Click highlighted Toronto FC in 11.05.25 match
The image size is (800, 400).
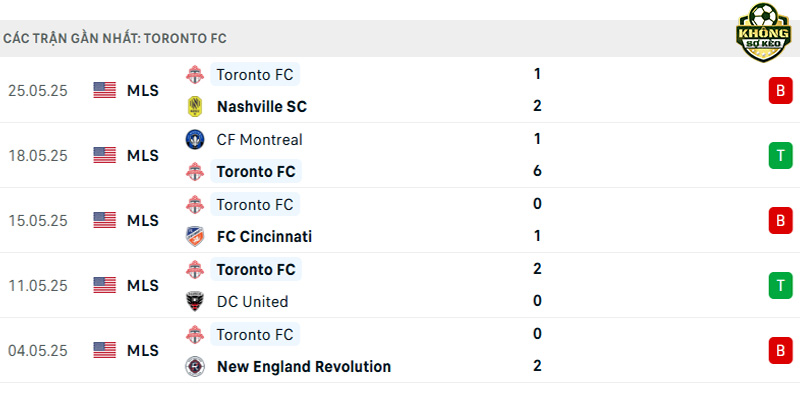point(256,269)
